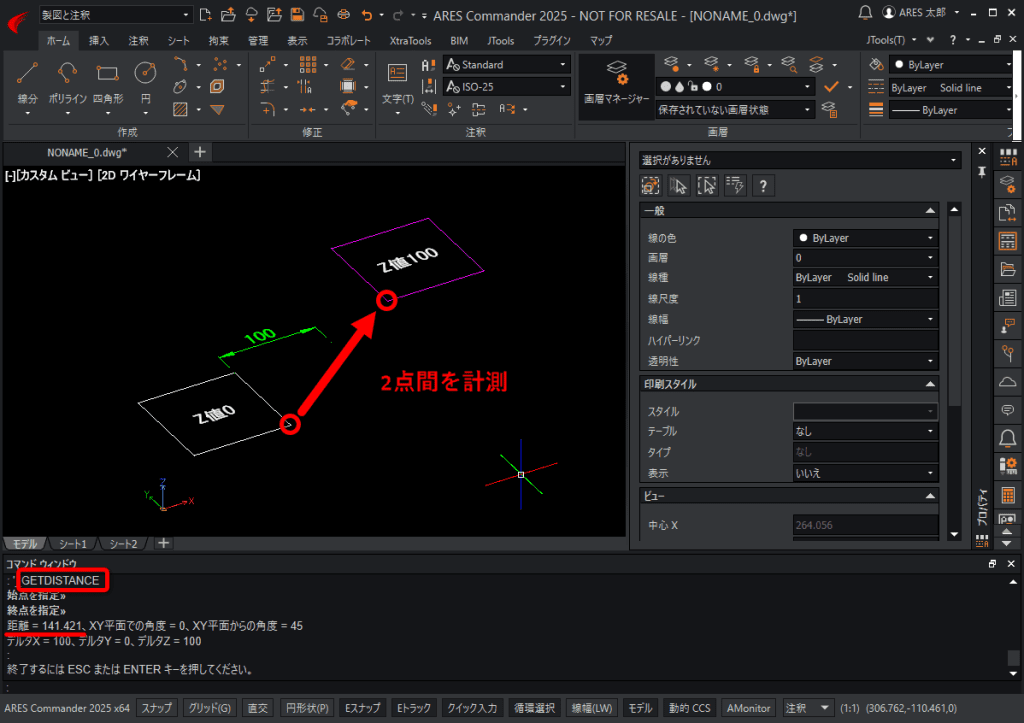The height and width of the screenshot is (723, 1024).
Task: Select the Circle (円) tool
Action: pyautogui.click(x=145, y=81)
